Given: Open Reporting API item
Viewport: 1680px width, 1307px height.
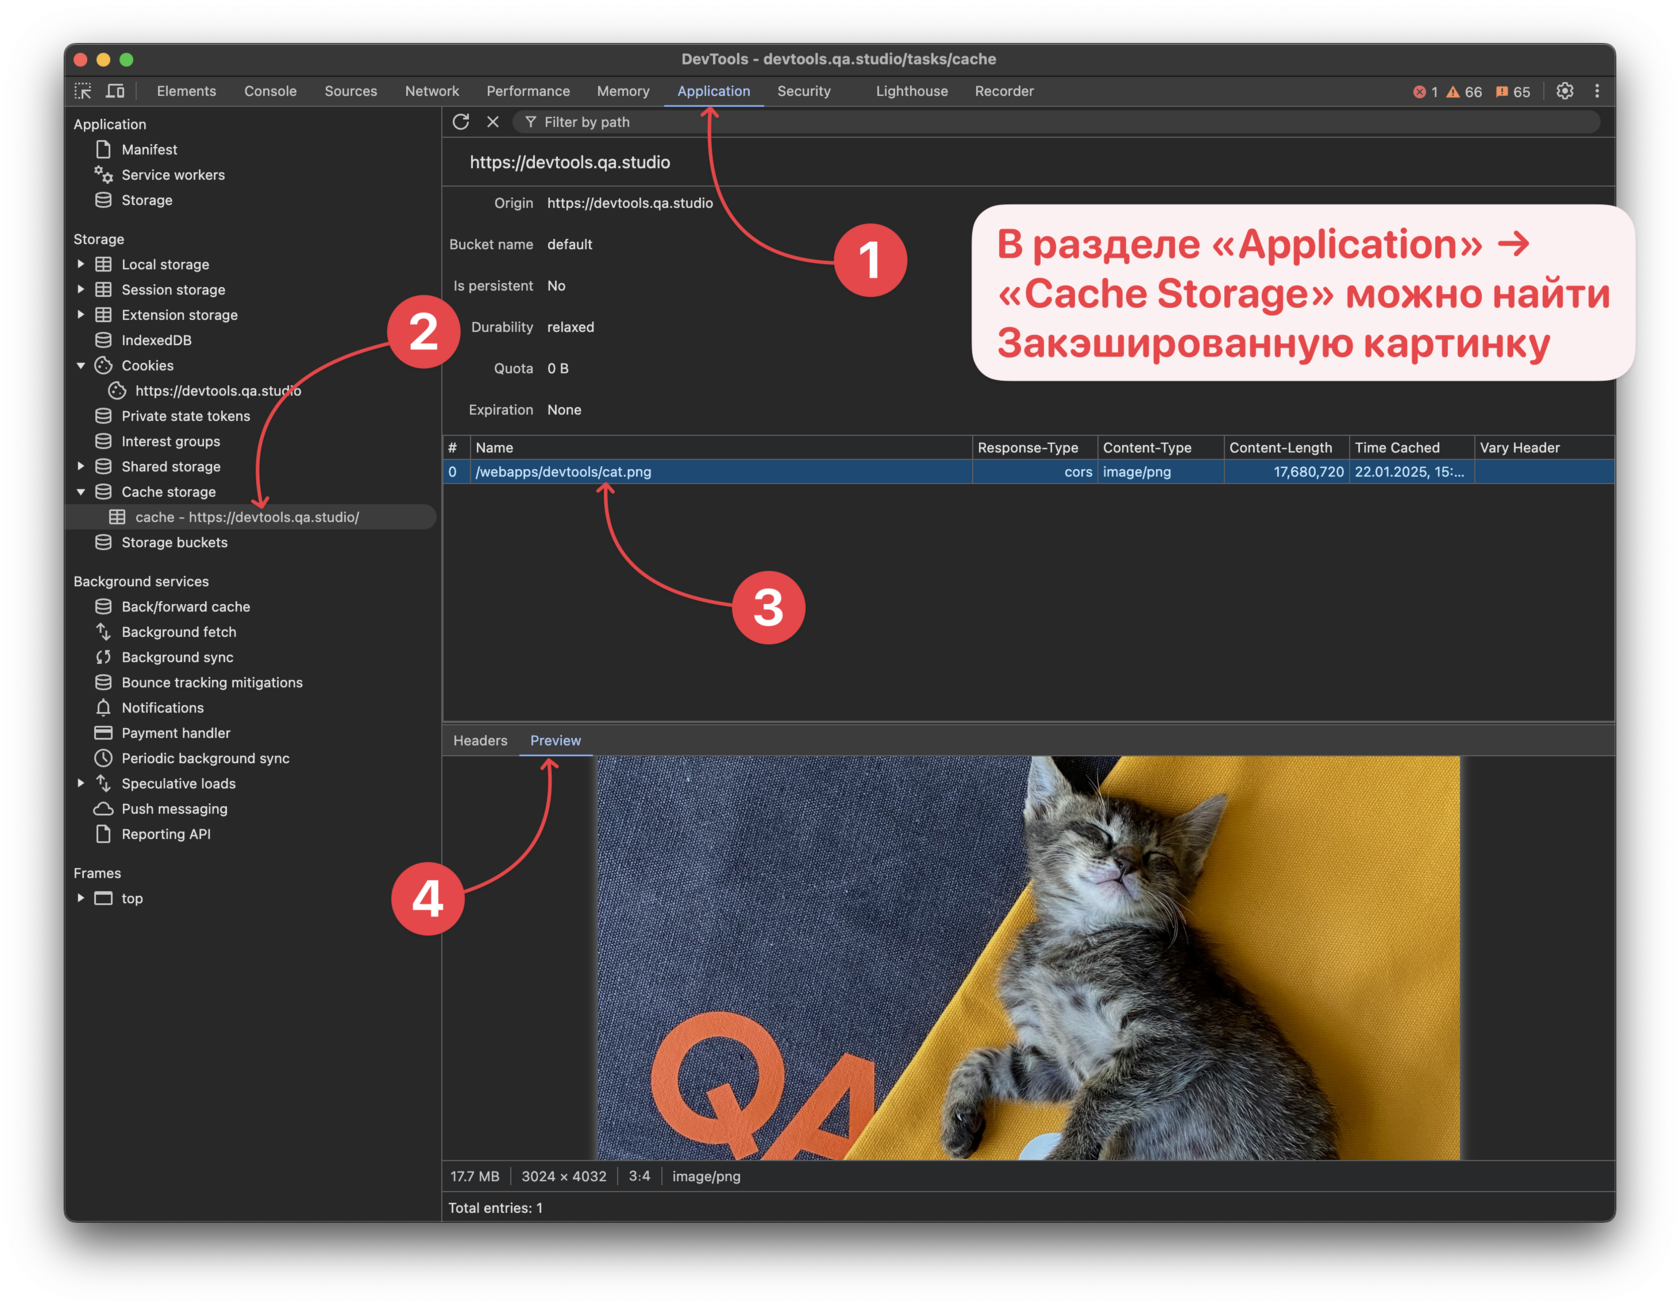Looking at the screenshot, I should 166,834.
